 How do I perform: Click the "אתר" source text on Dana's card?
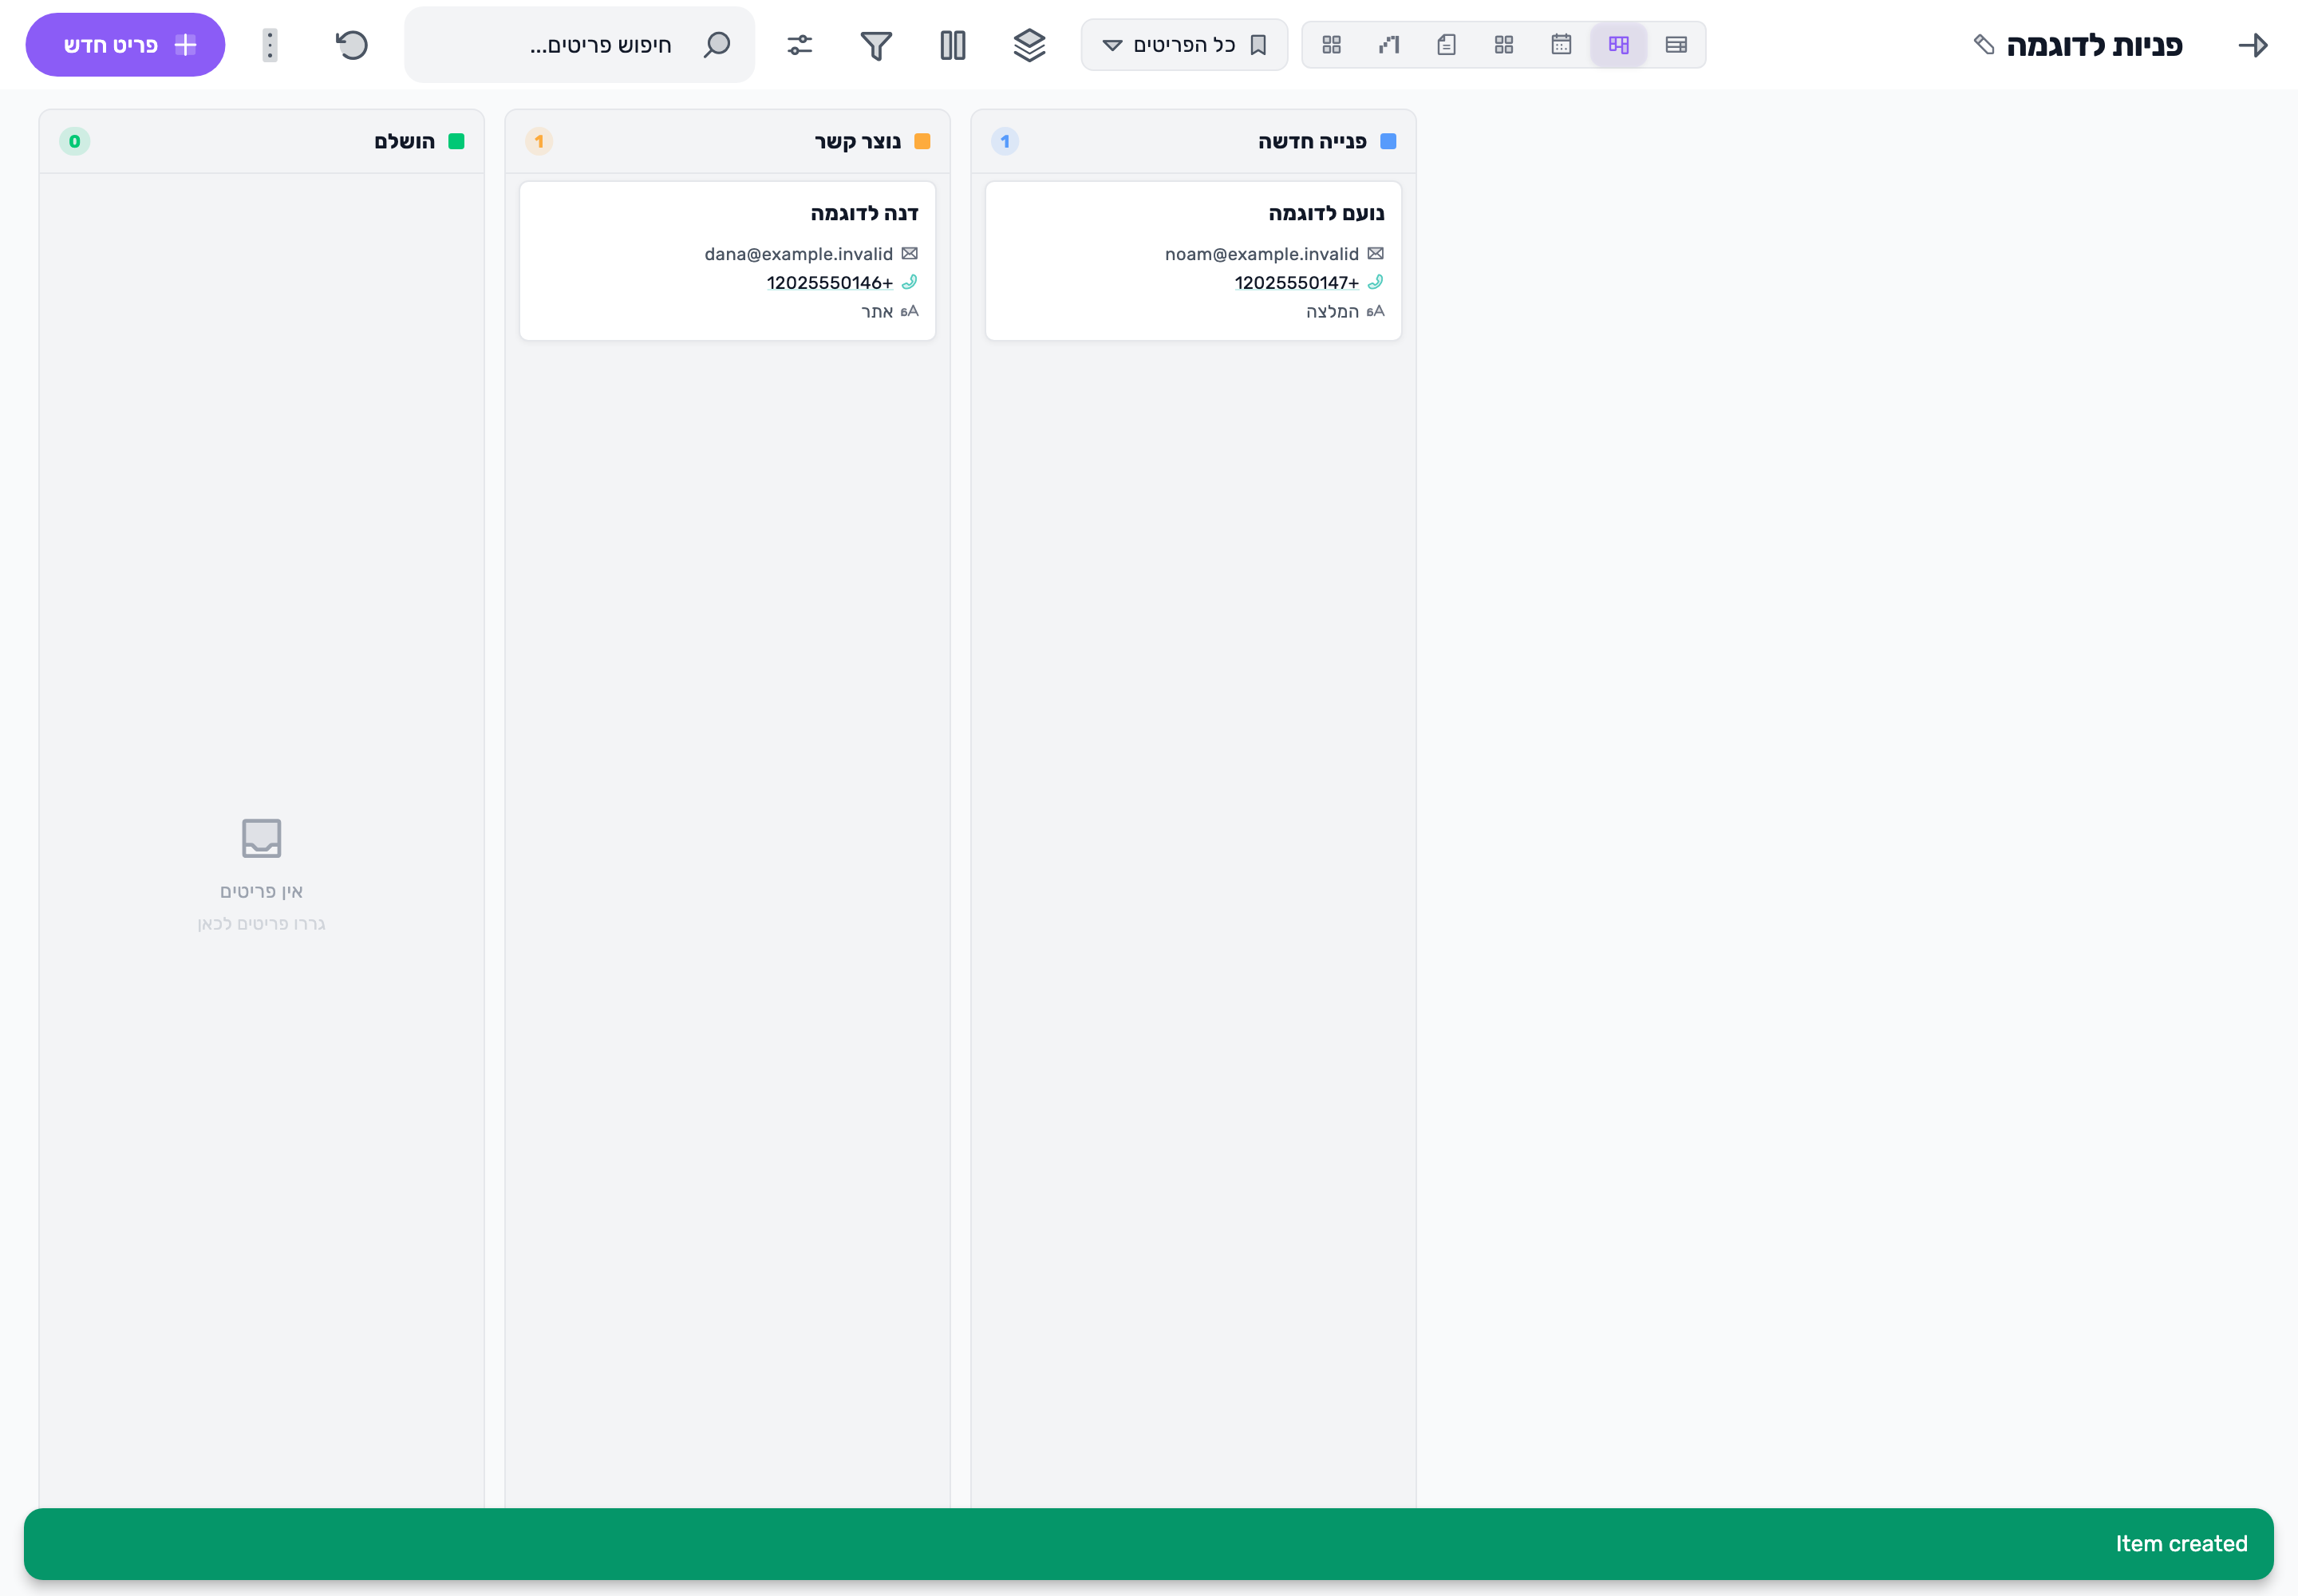coord(877,312)
